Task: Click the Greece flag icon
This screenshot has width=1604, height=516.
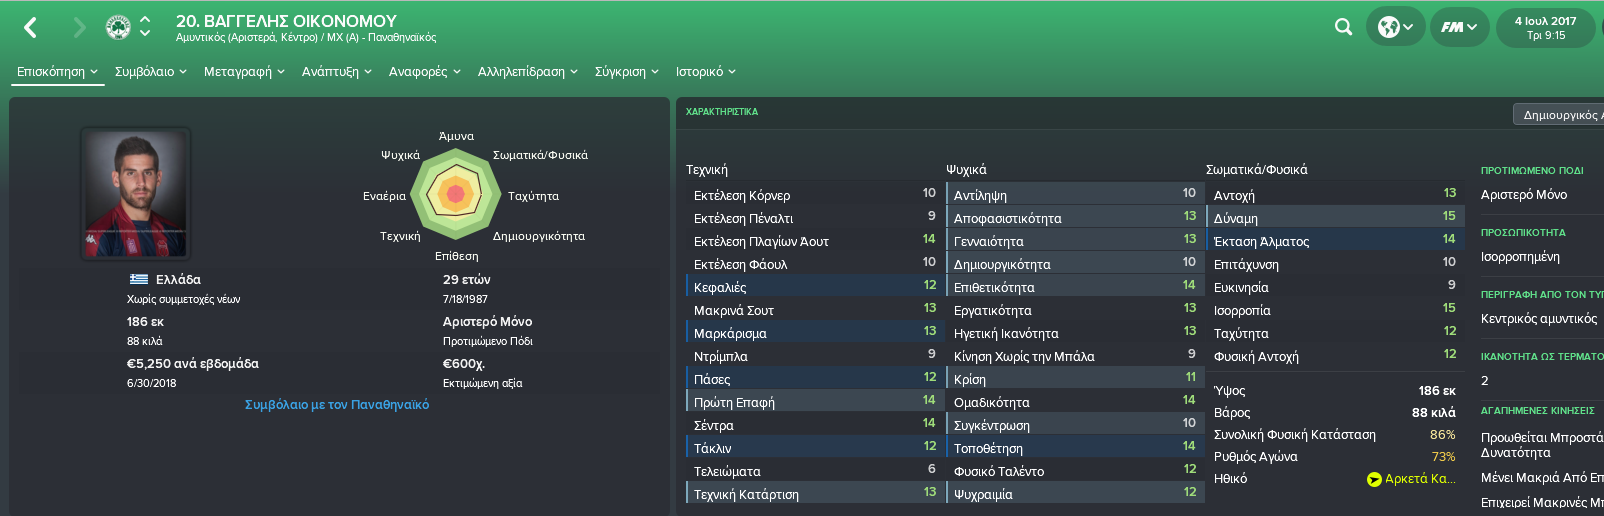Action: (x=139, y=279)
